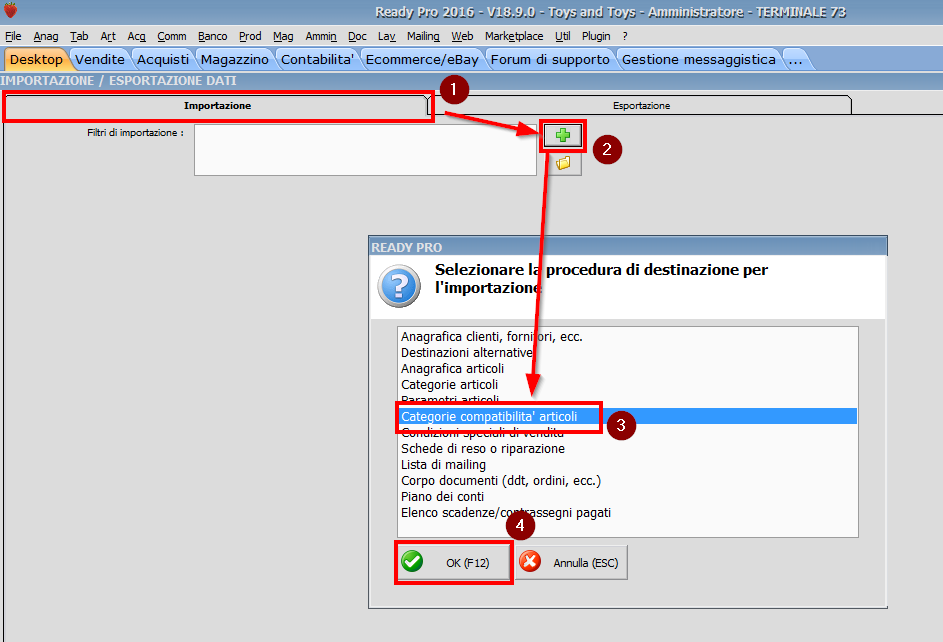Select the Ecommerce/eBay tab
This screenshot has width=943, height=642.
click(422, 60)
